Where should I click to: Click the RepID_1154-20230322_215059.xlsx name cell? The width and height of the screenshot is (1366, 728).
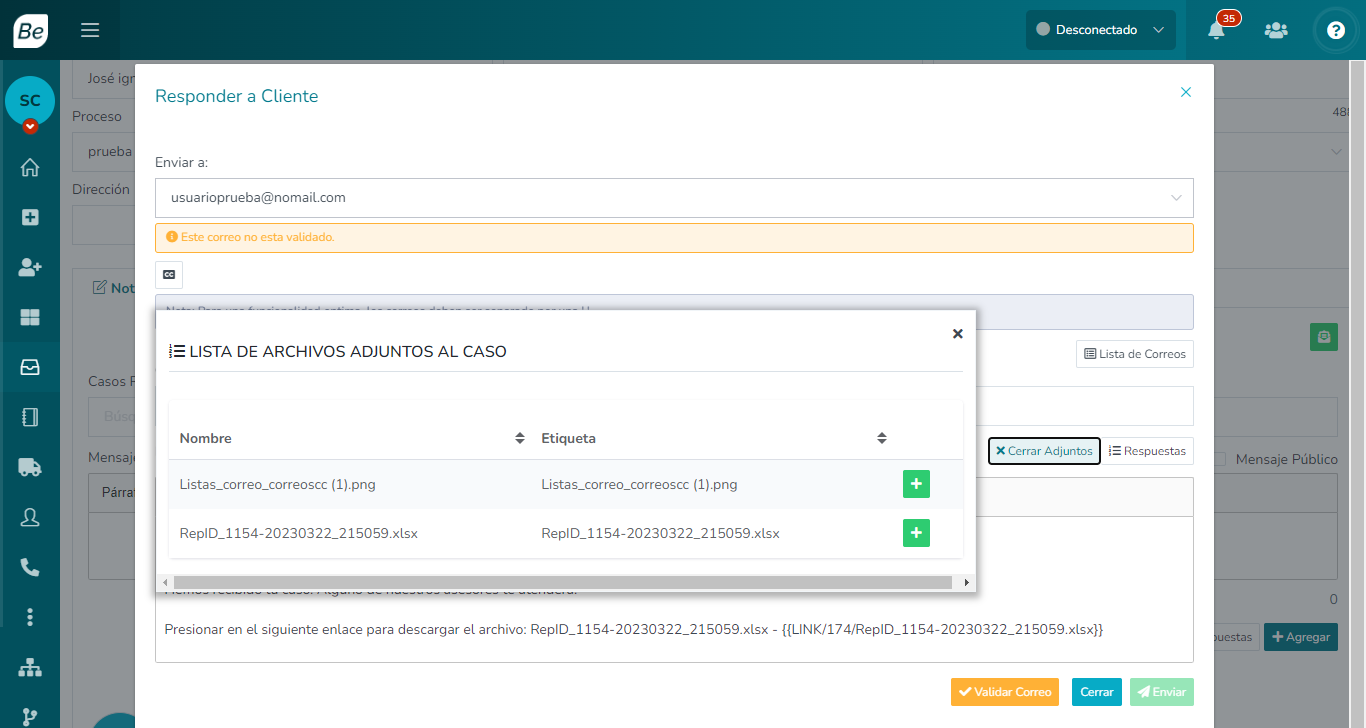coord(299,533)
